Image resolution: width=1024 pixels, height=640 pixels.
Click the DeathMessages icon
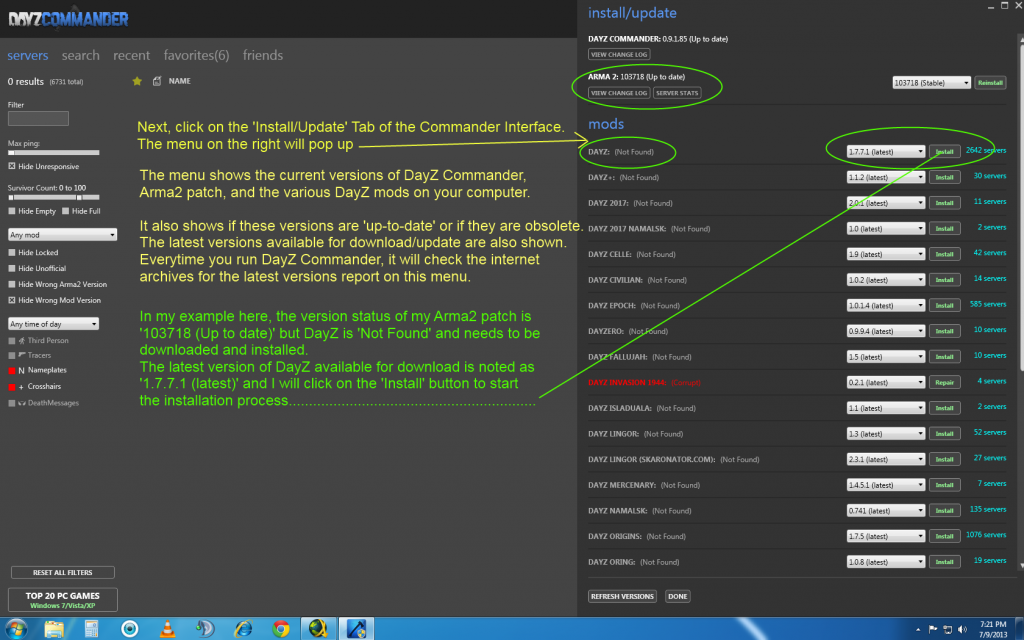tap(22, 403)
